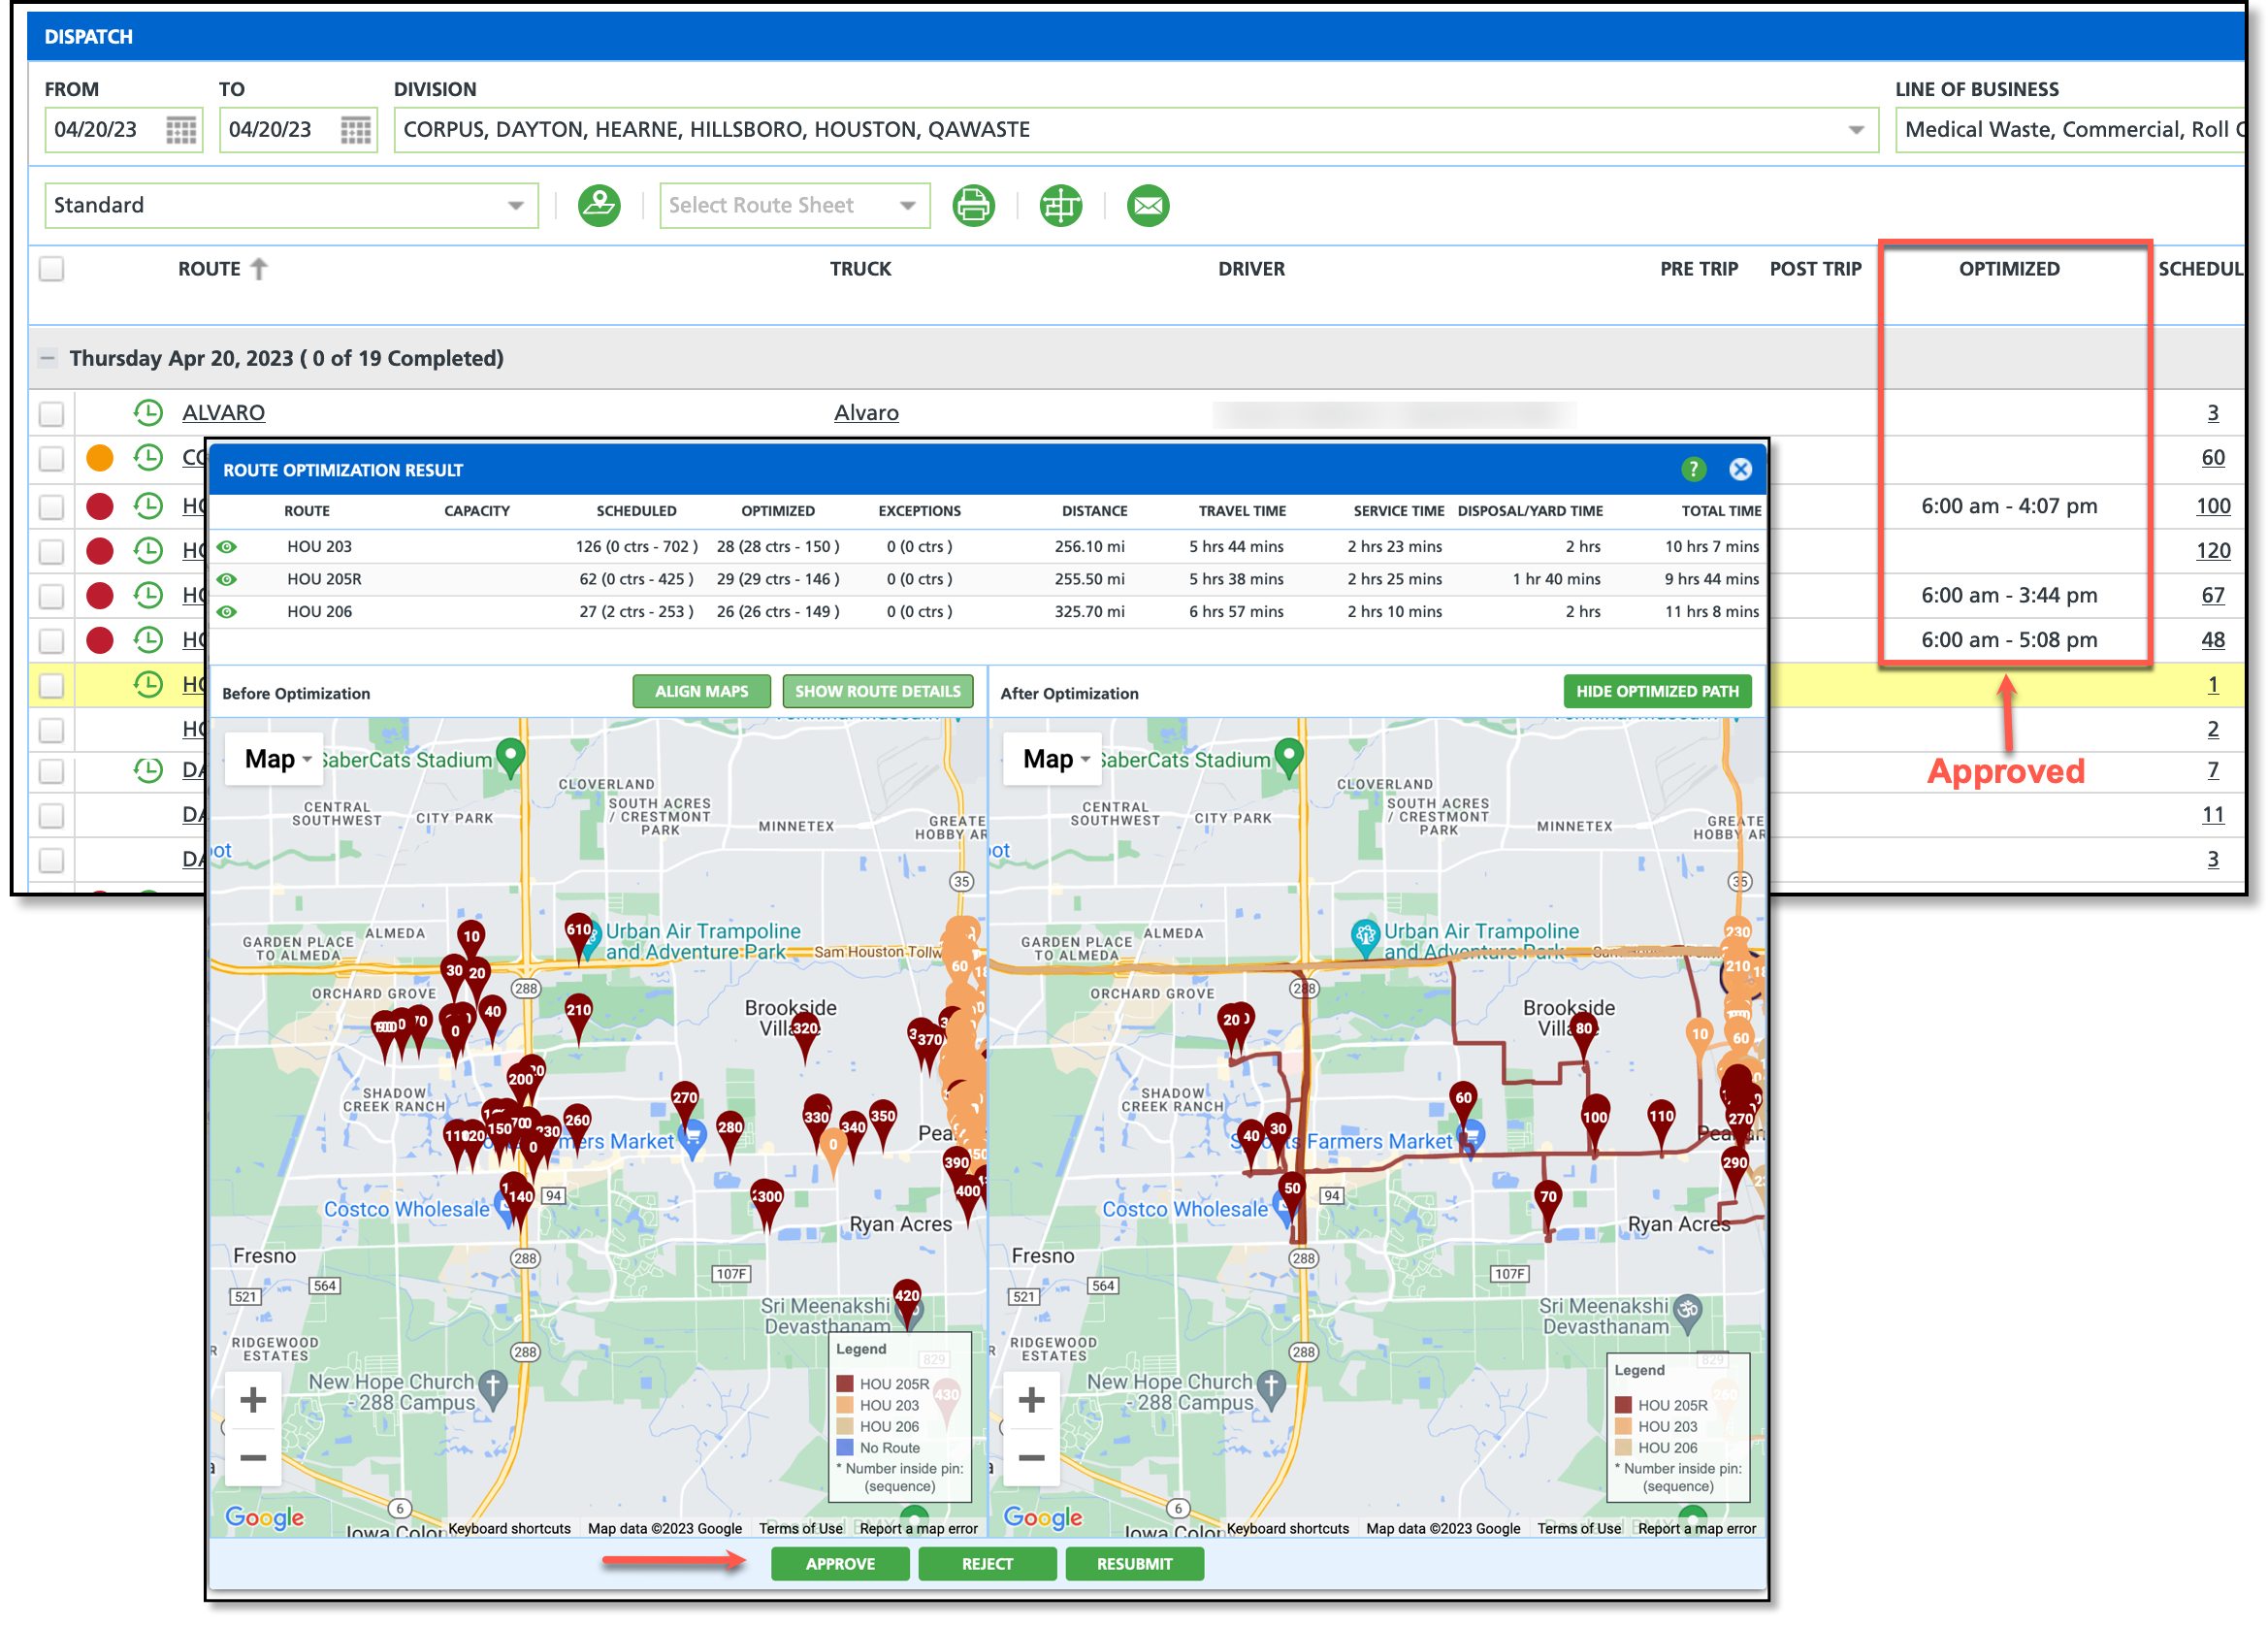2268x1628 pixels.
Task: Click the HIDE OPTIMIZED PATH button
Action: 1656,691
